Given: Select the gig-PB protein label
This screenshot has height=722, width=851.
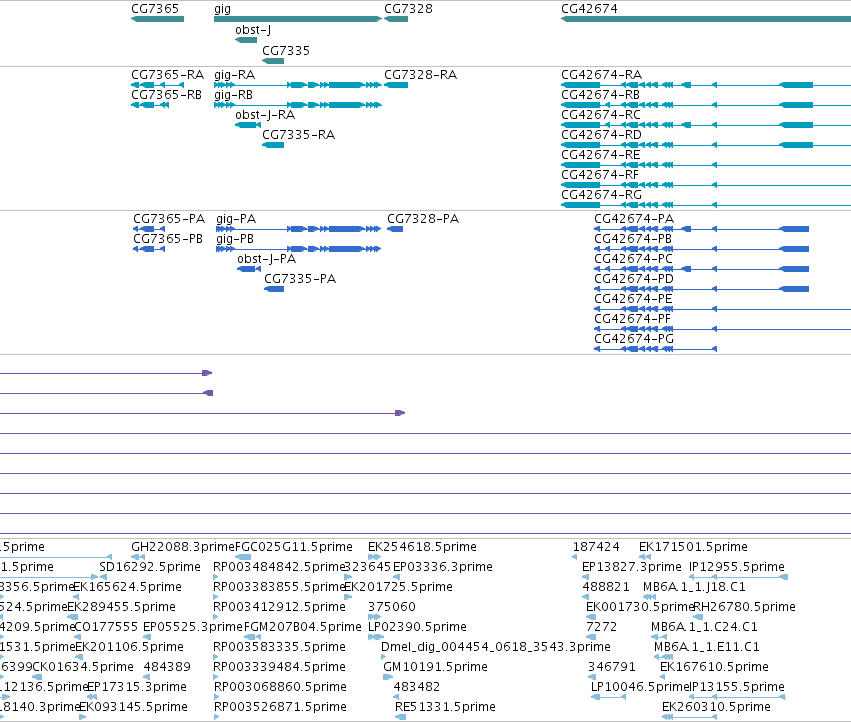Looking at the screenshot, I should pyautogui.click(x=235, y=239).
